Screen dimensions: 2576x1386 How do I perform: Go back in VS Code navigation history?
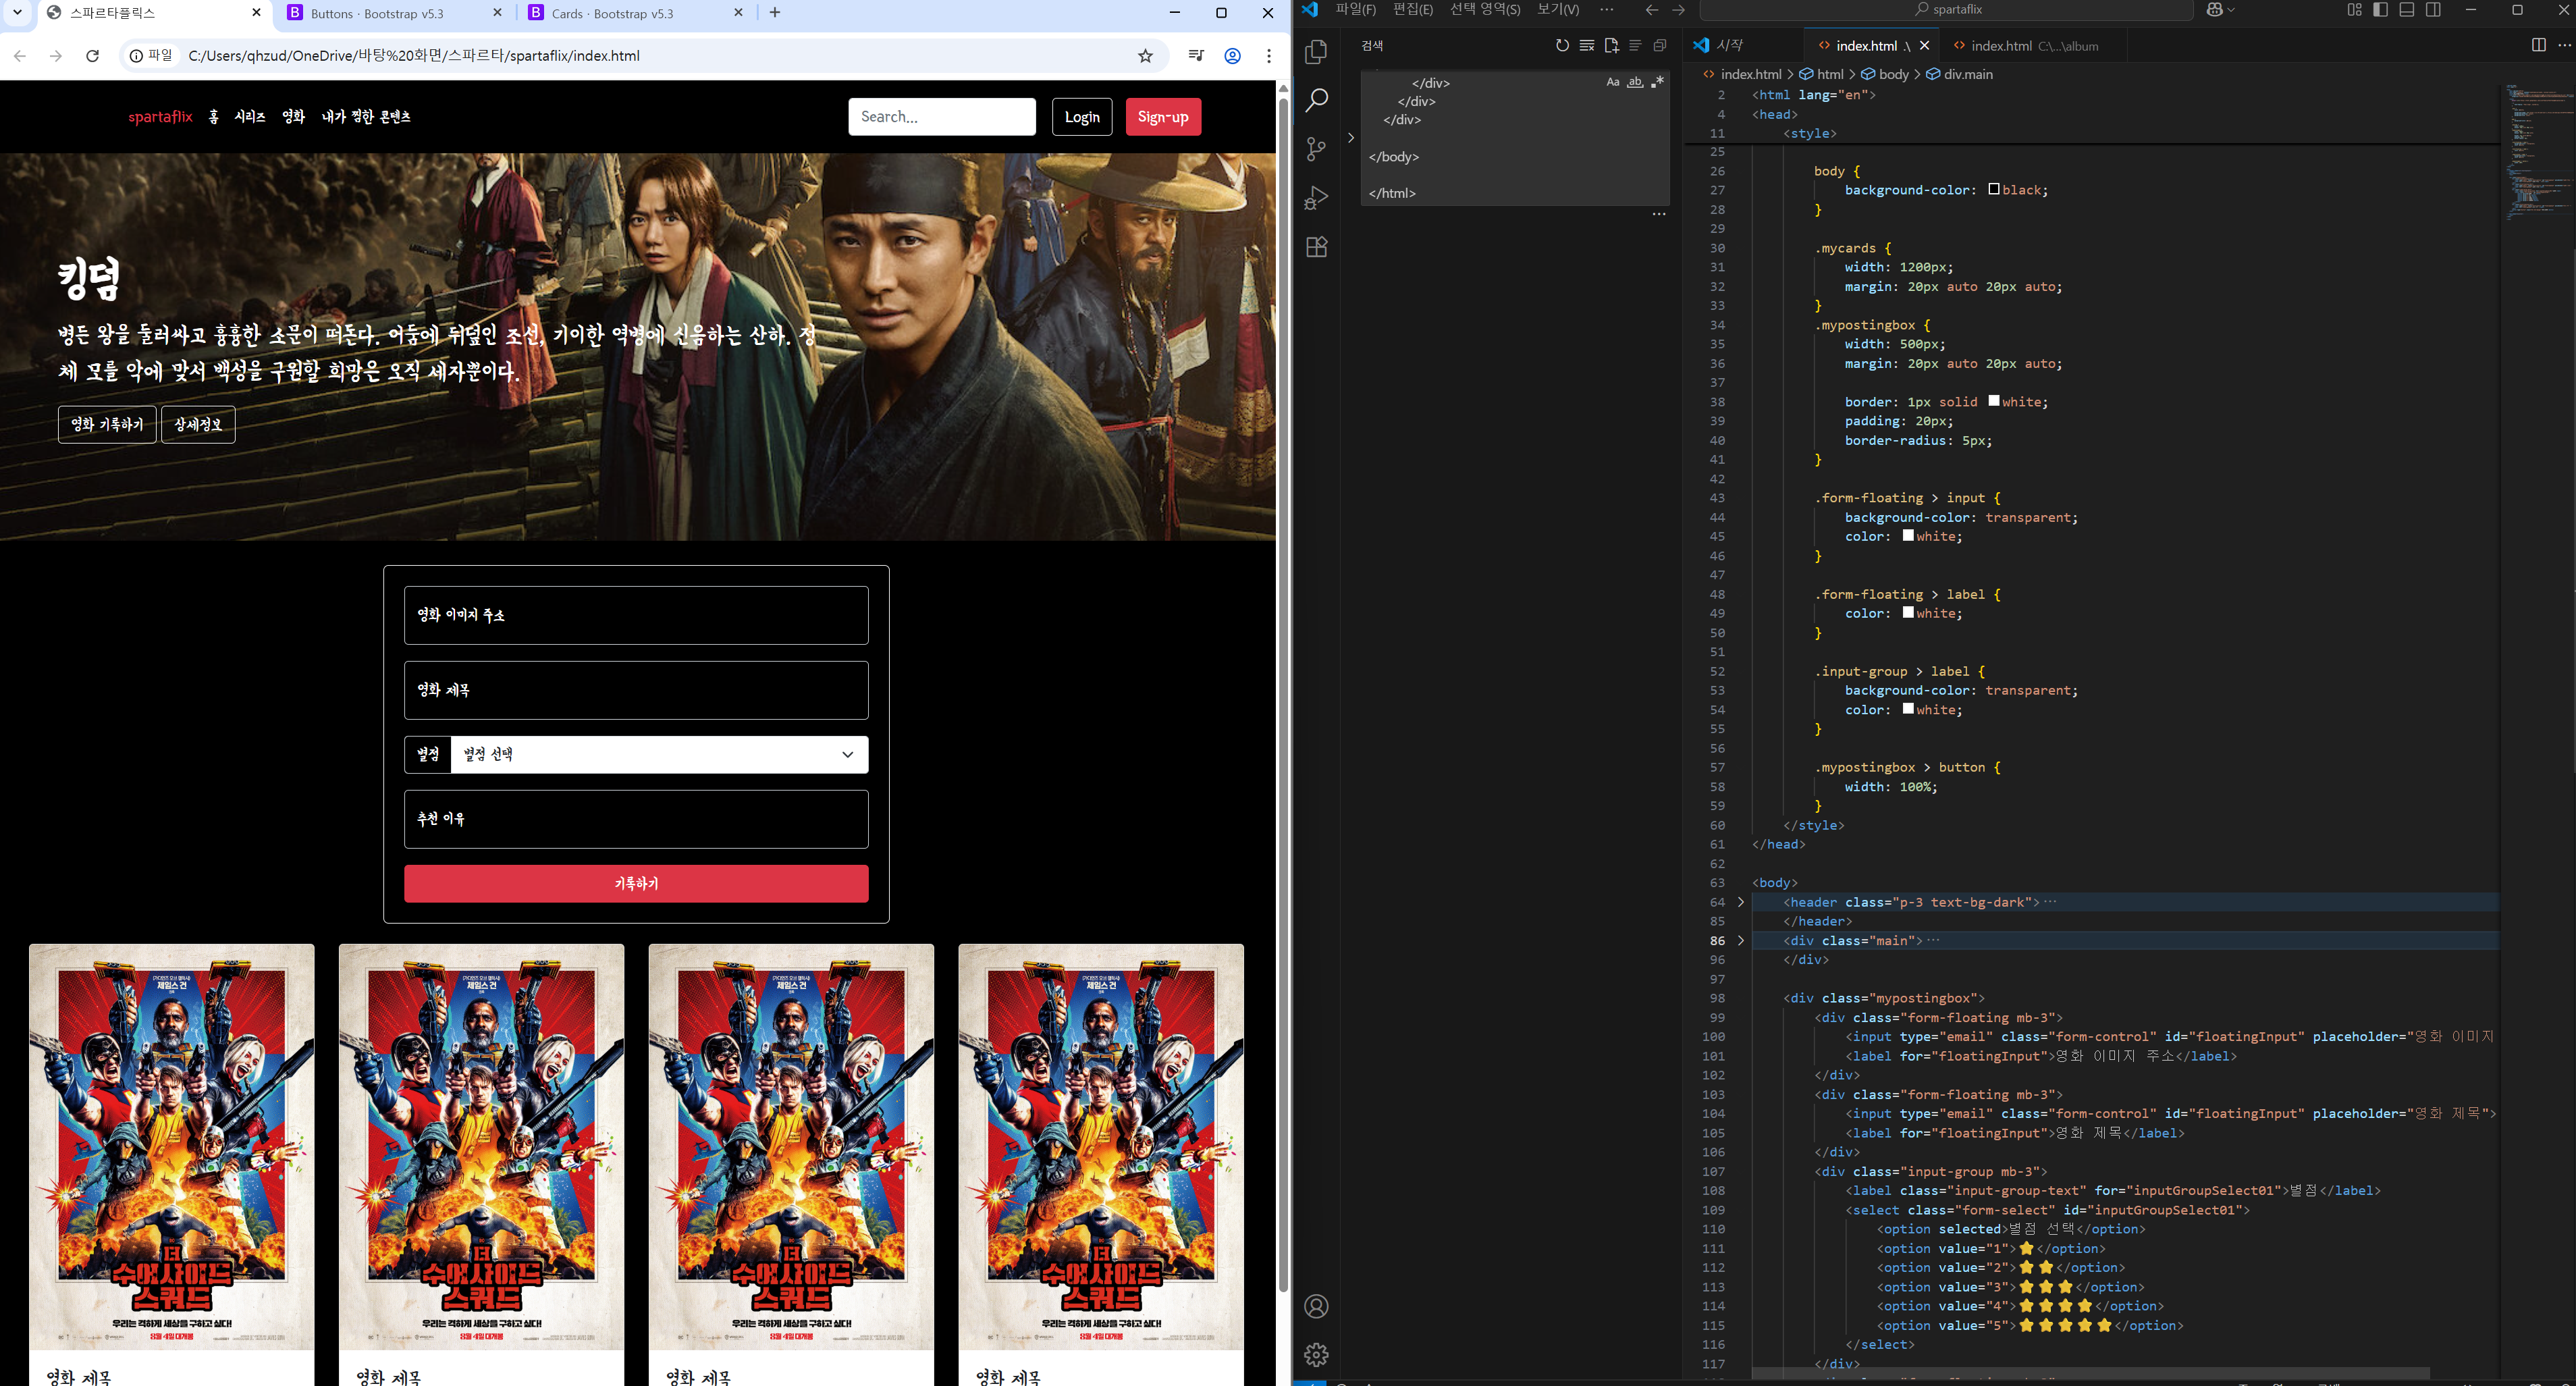click(1652, 10)
